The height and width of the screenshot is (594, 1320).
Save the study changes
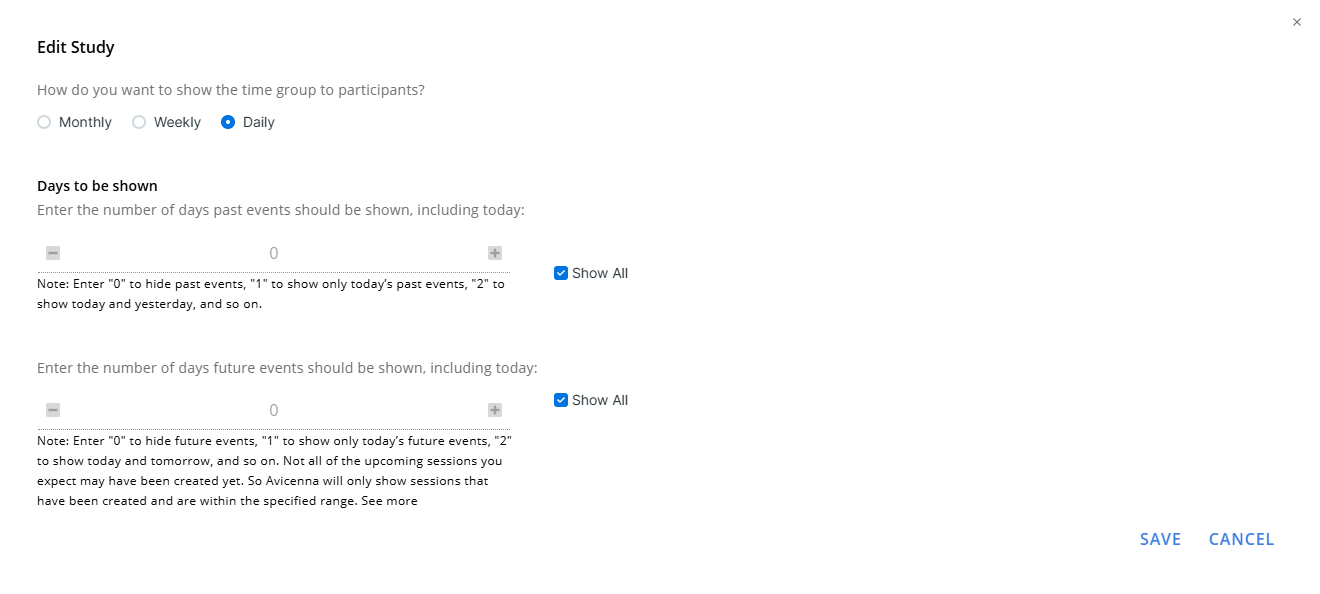[x=1161, y=539]
